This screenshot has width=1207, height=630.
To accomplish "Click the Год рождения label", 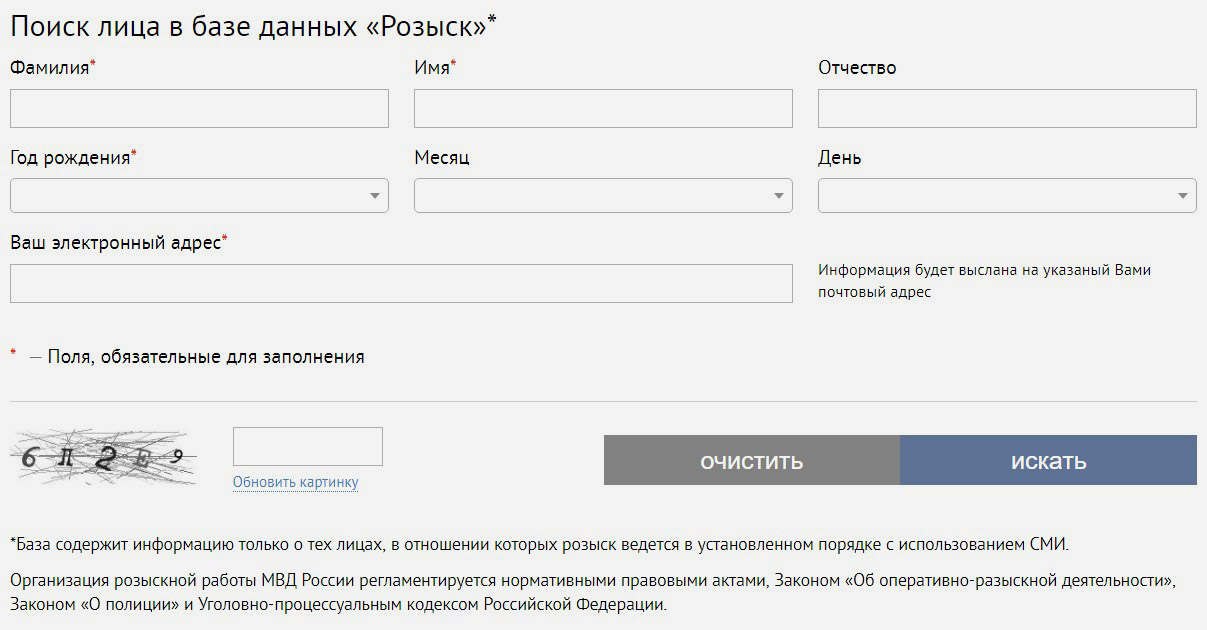I will (x=70, y=158).
